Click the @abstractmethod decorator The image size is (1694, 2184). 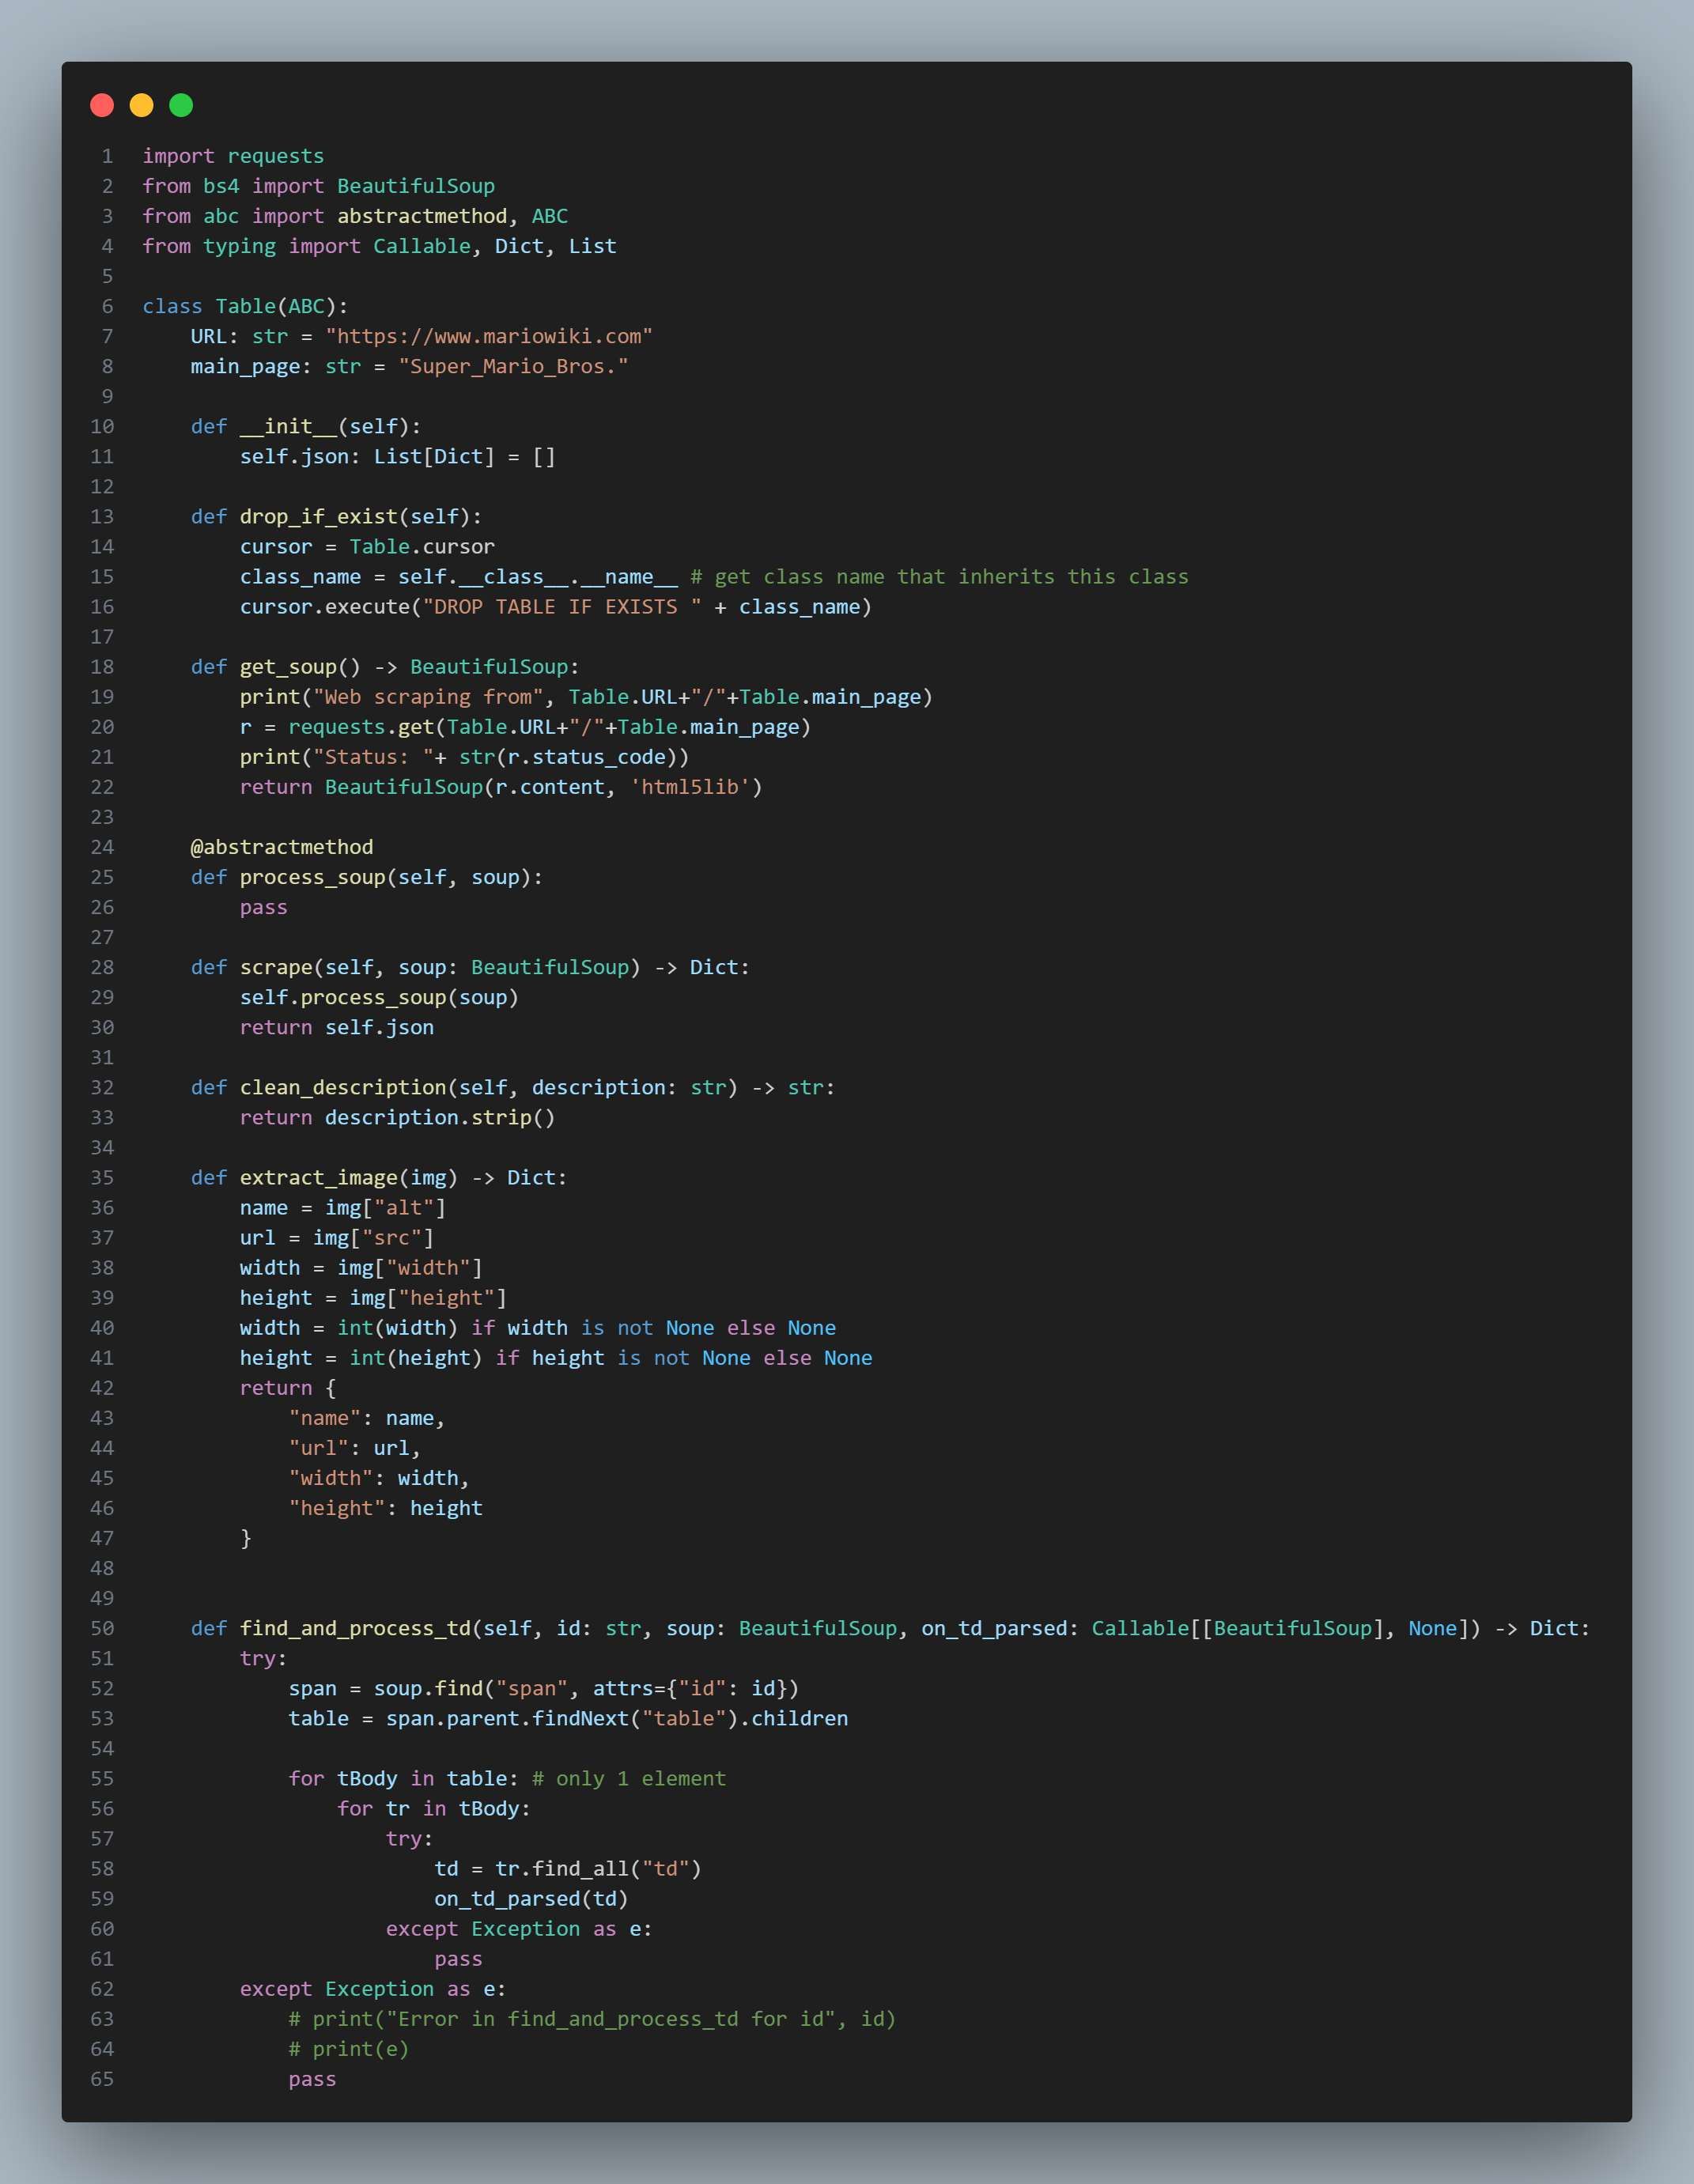pos(282,847)
